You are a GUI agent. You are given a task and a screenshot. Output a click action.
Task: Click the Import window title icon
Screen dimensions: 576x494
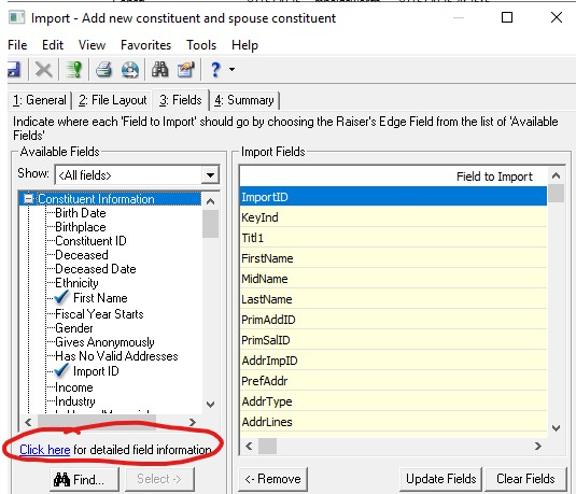(17, 18)
